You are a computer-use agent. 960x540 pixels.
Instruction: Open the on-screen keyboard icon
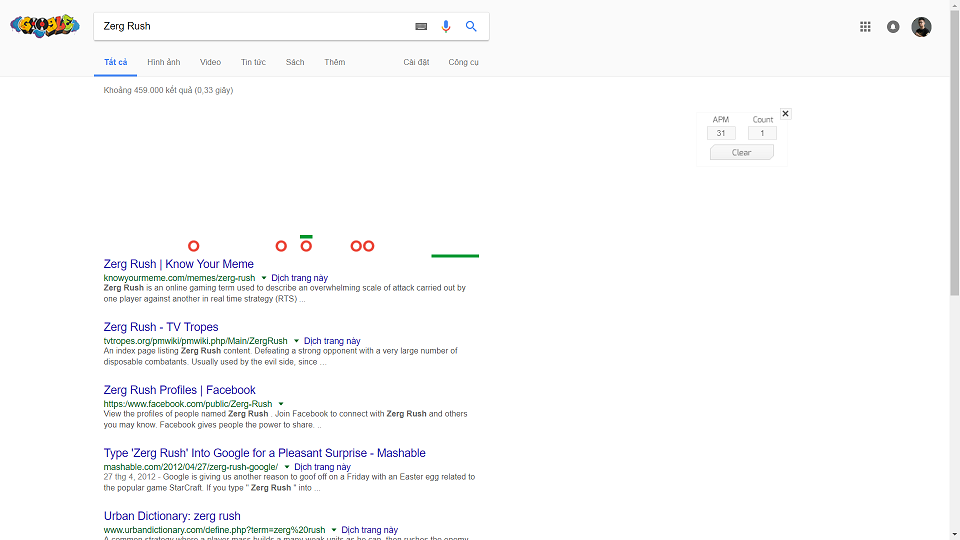pos(421,26)
